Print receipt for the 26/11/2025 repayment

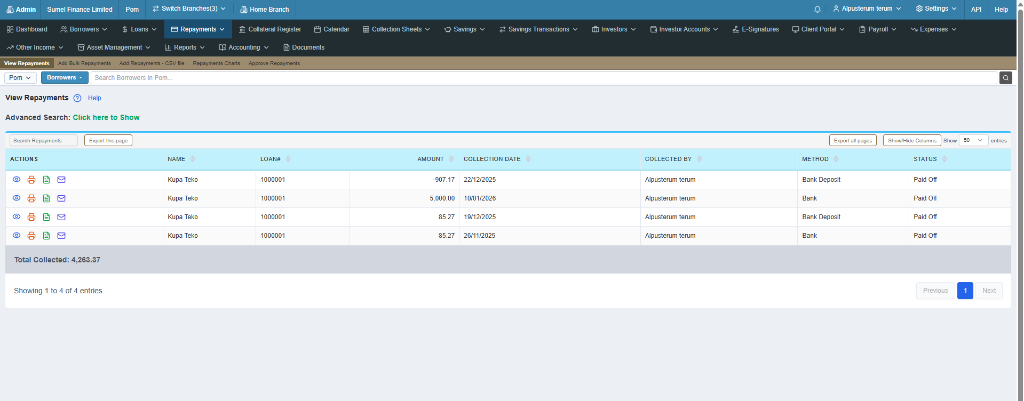pos(31,235)
